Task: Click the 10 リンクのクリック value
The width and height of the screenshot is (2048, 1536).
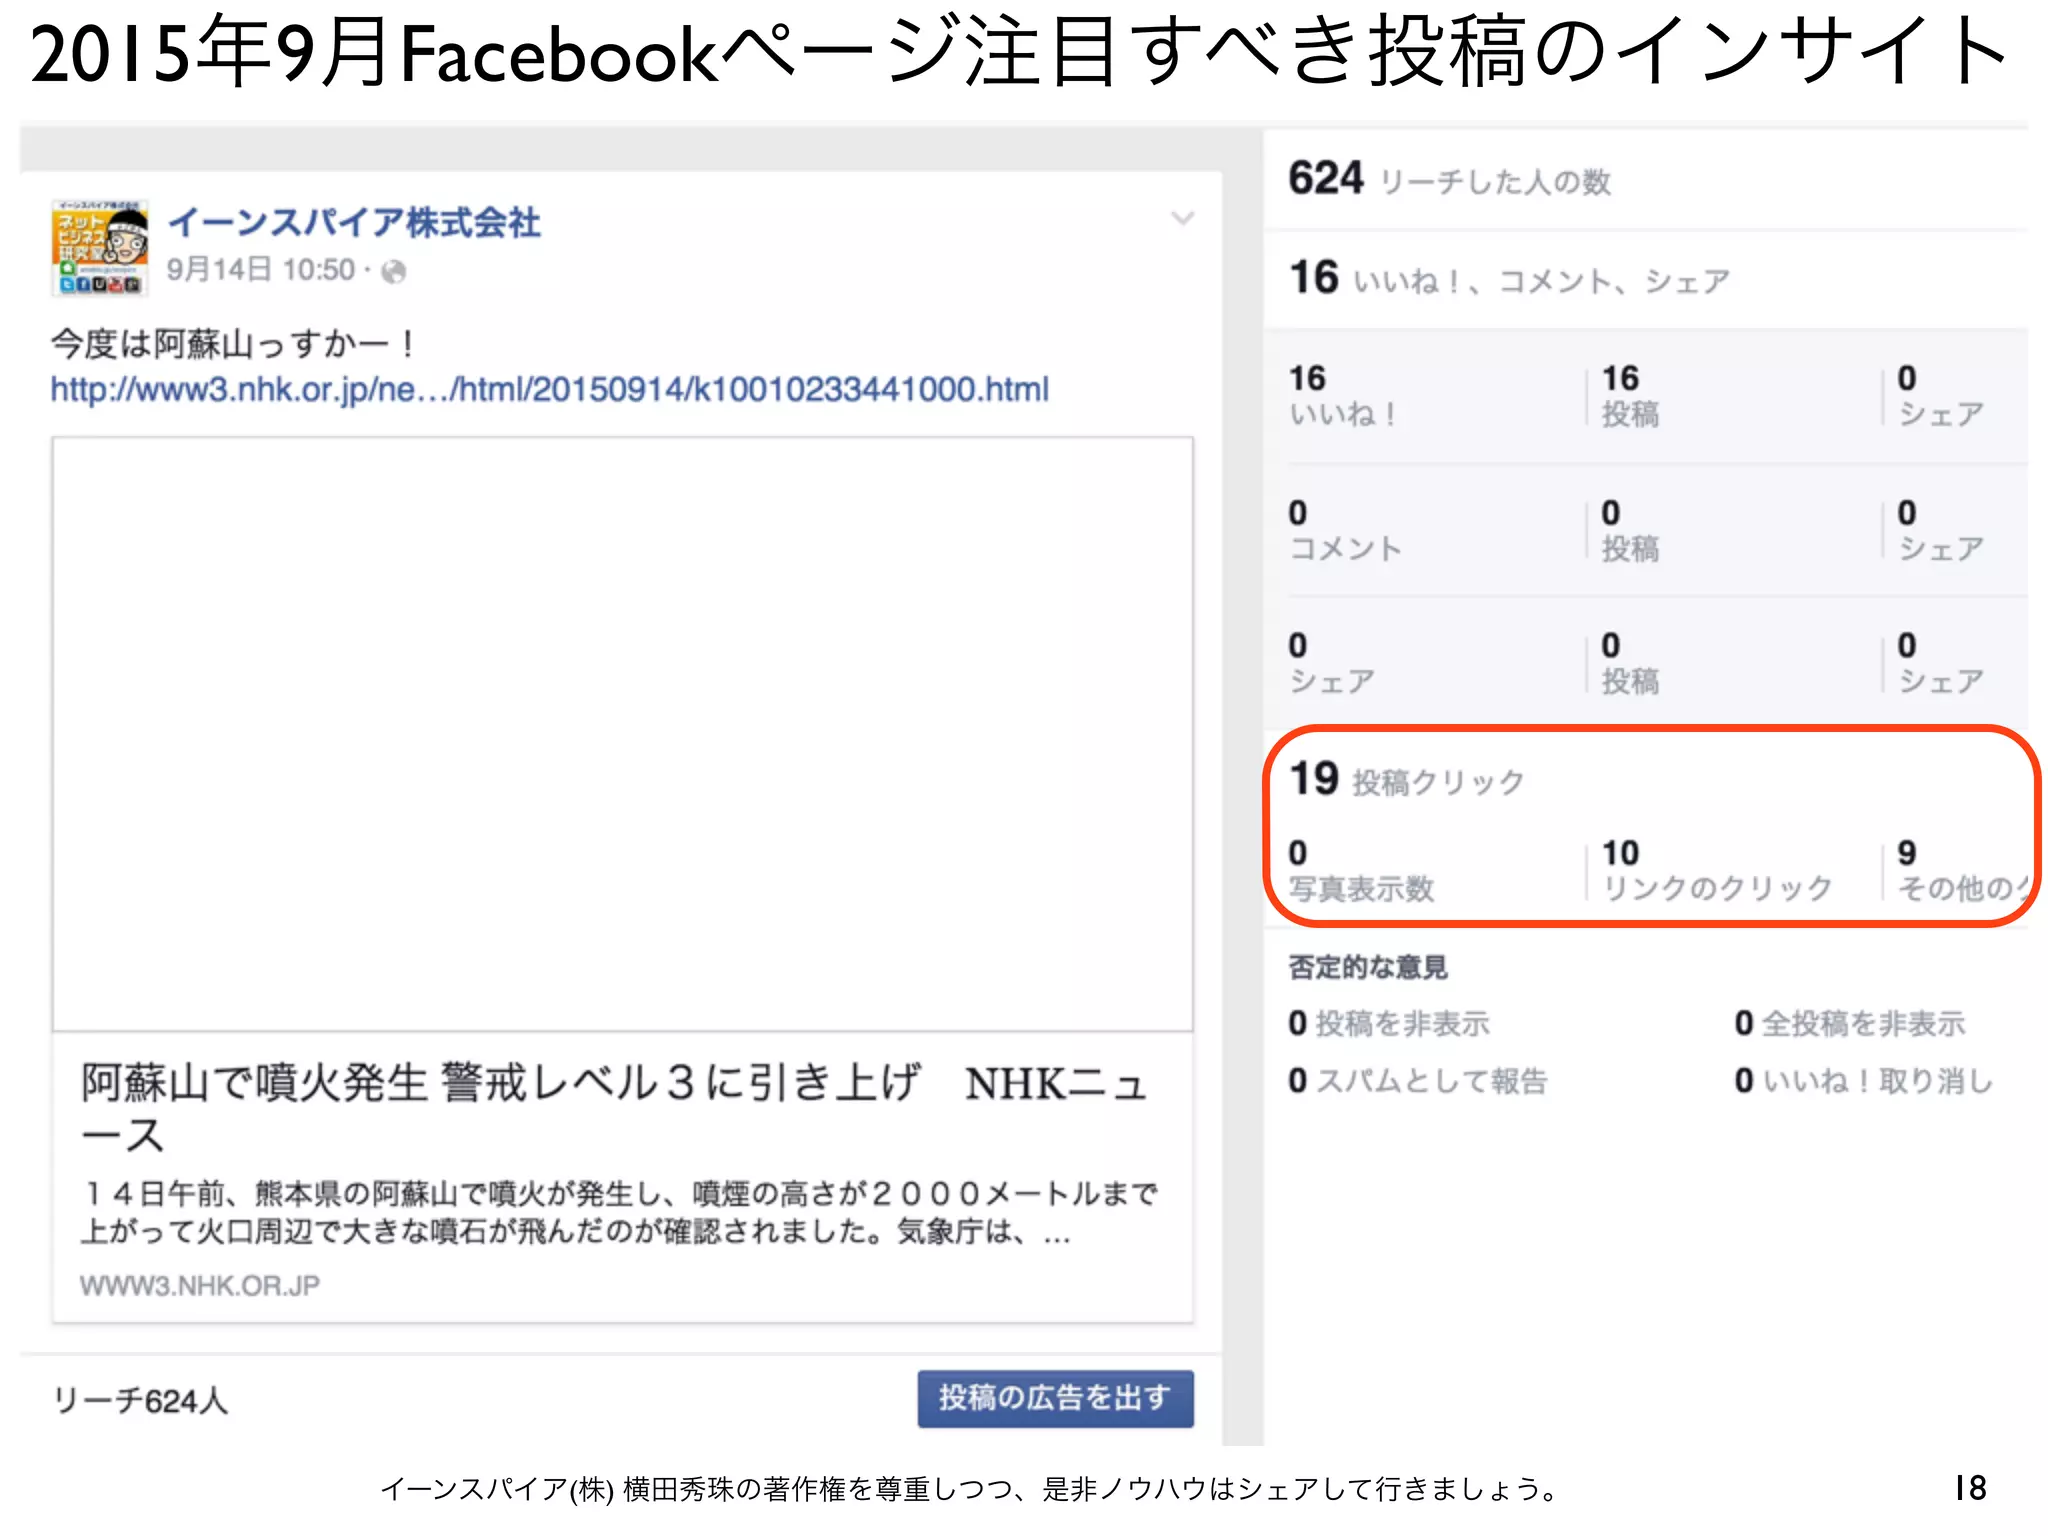Action: click(1717, 870)
